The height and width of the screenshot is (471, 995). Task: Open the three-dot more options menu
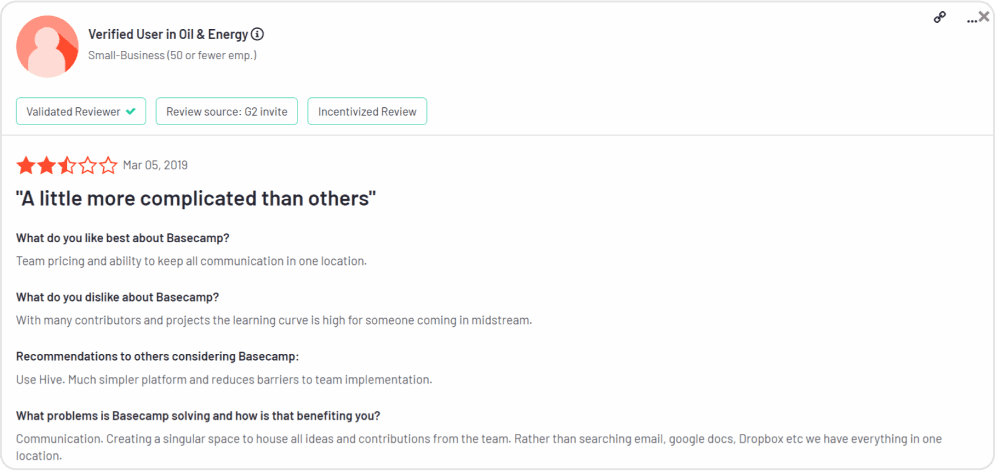pyautogui.click(x=971, y=22)
